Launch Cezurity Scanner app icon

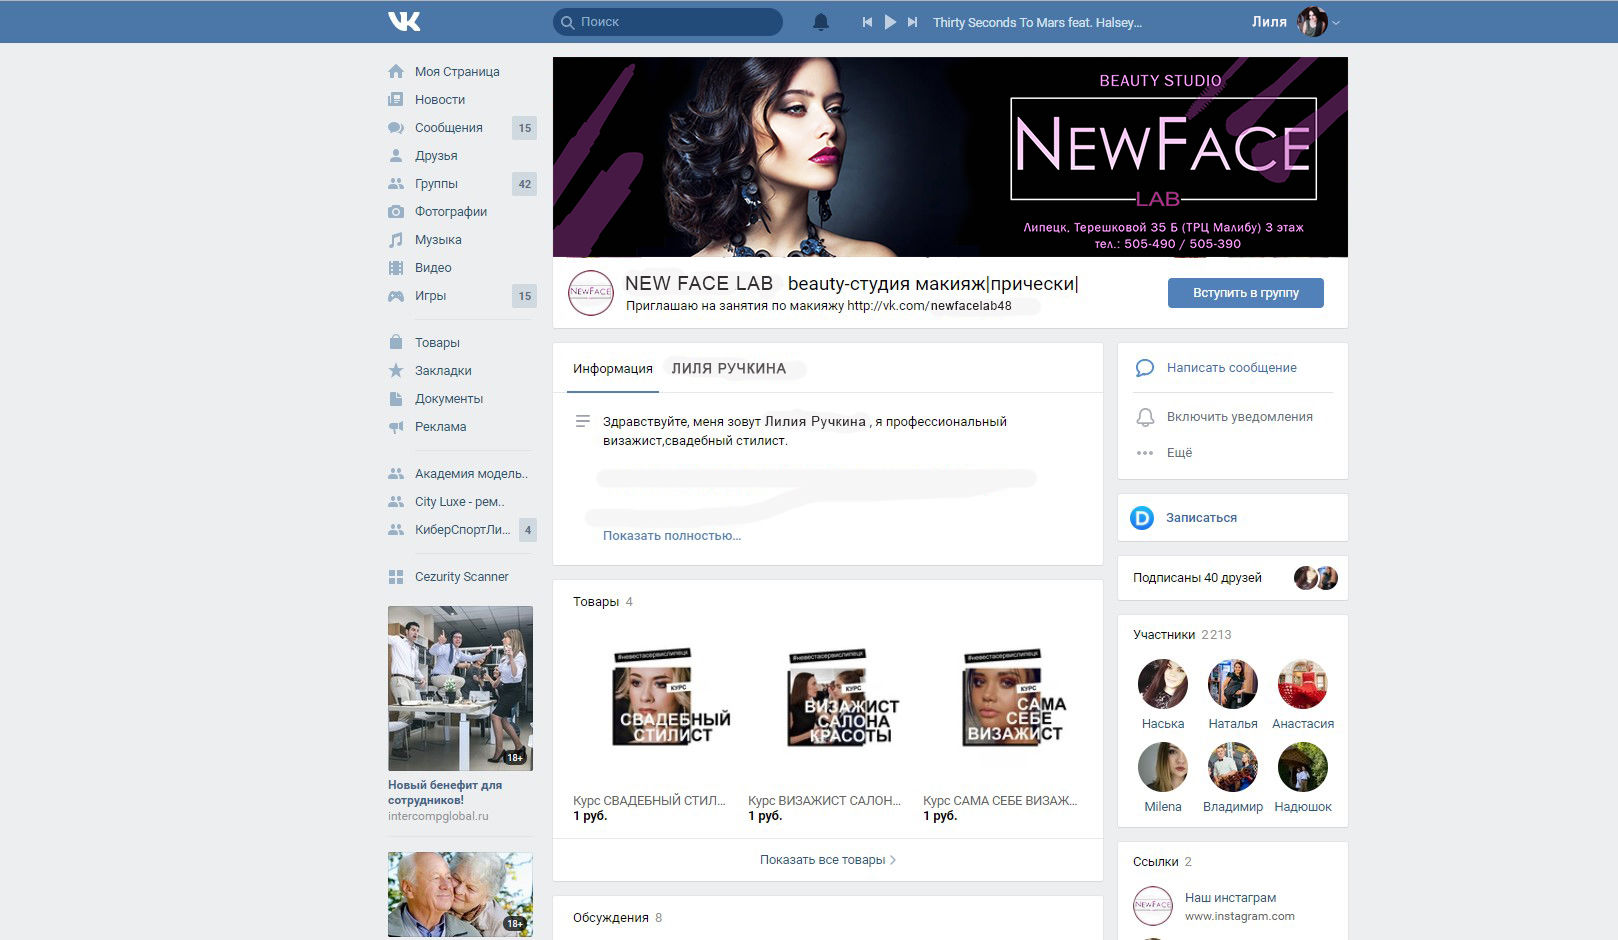[396, 577]
